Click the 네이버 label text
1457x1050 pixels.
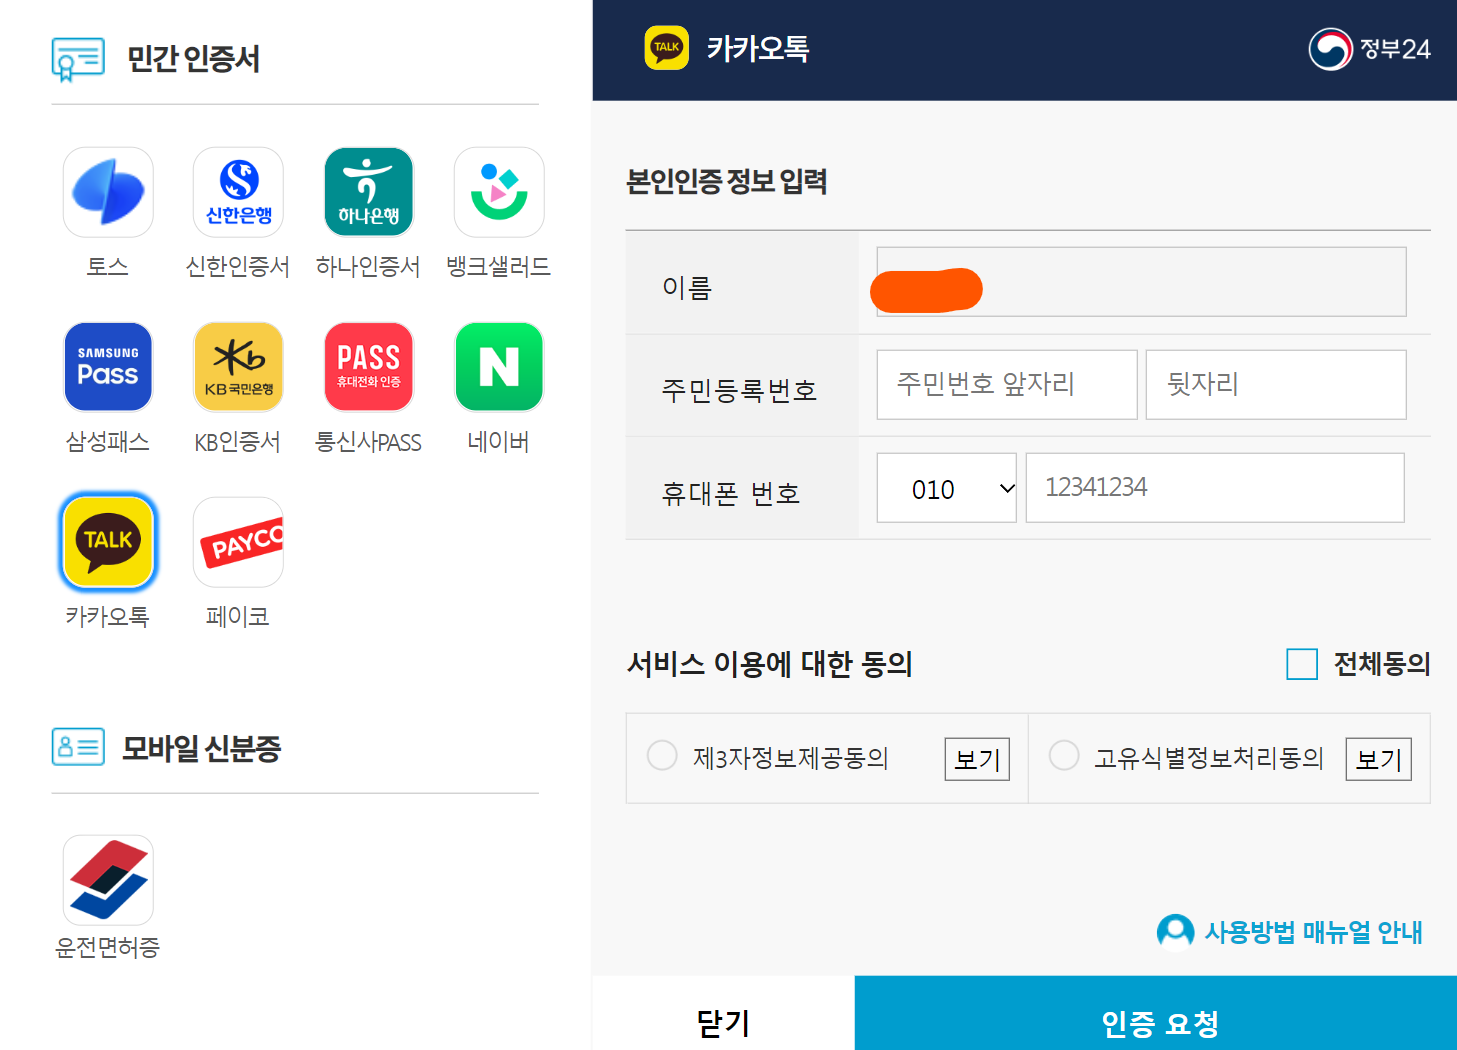pos(499,442)
